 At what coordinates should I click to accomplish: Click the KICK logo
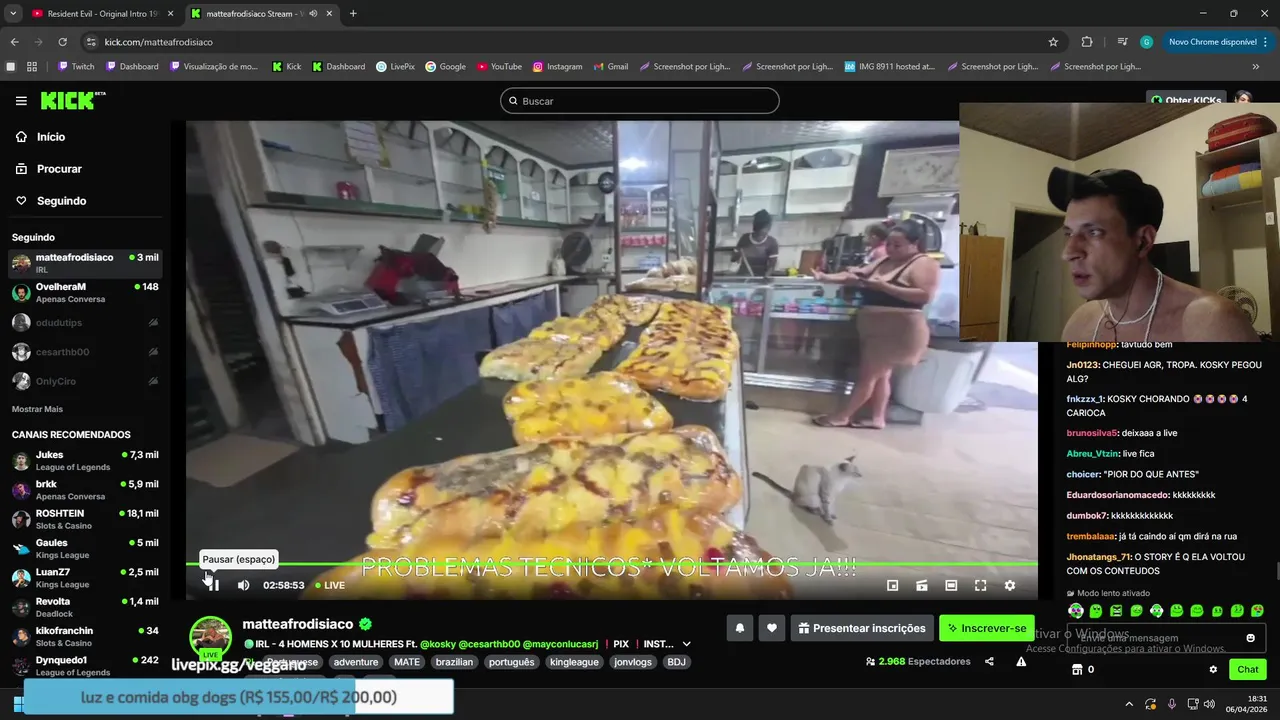[x=72, y=100]
